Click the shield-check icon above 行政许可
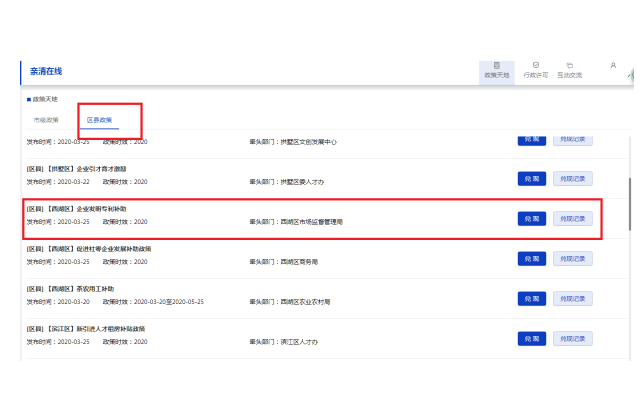Viewport: 640px width, 400px height. 536,65
